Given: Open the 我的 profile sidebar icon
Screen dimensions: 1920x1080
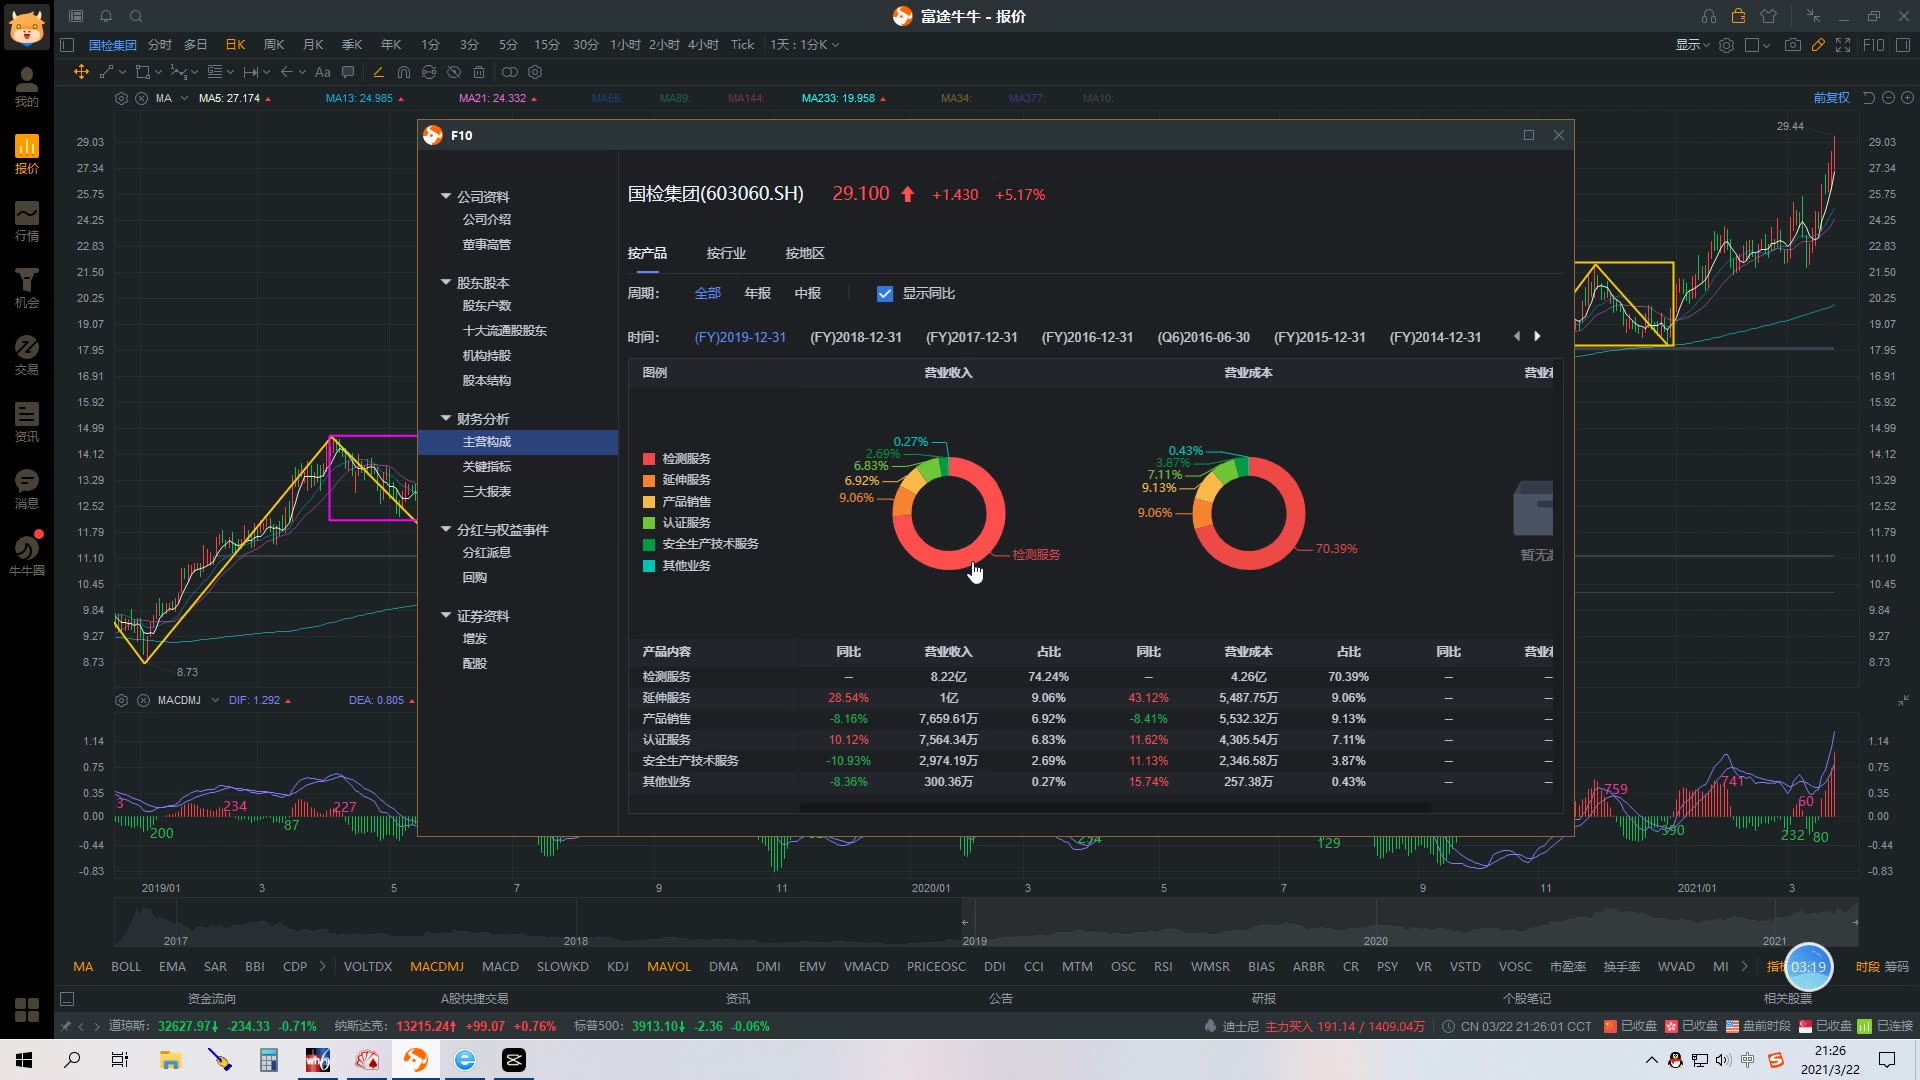Looking at the screenshot, I should coord(27,88).
